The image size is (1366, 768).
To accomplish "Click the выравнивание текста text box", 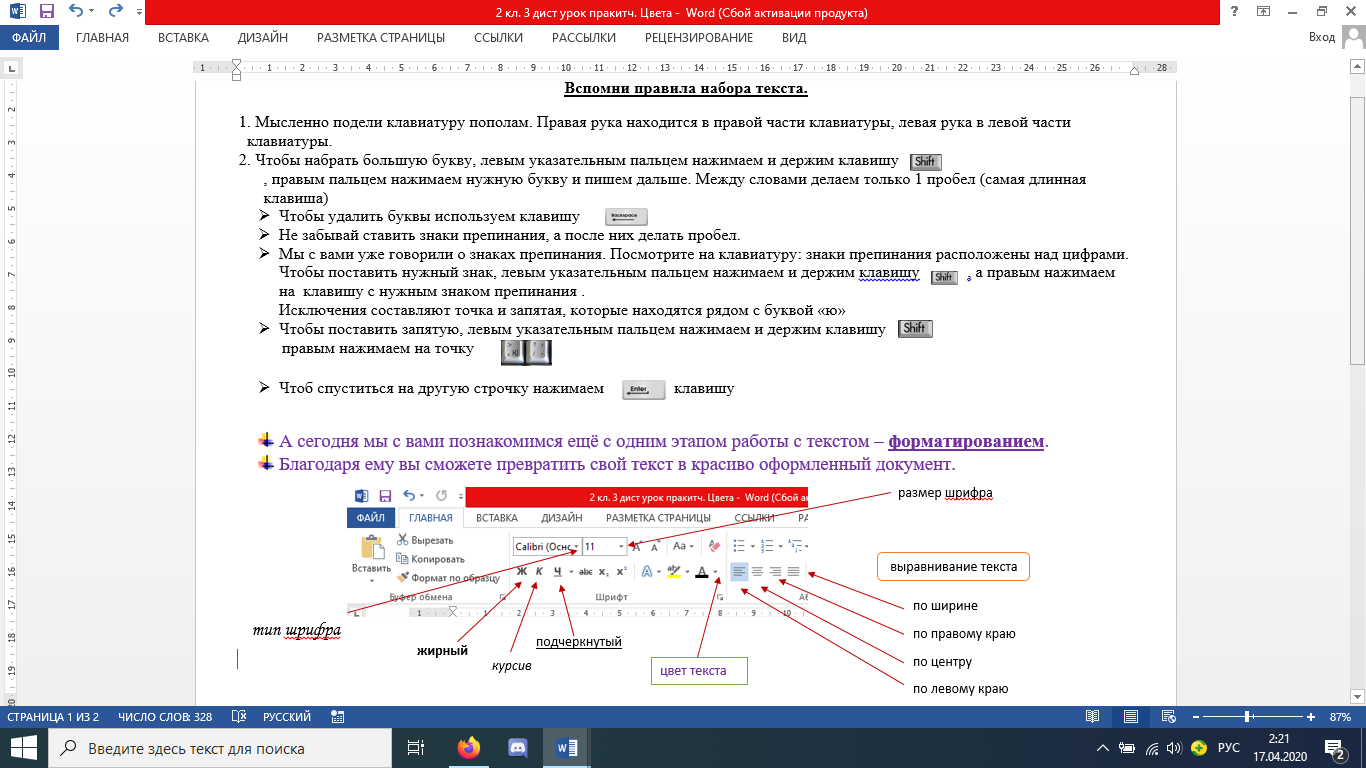I will point(953,566).
